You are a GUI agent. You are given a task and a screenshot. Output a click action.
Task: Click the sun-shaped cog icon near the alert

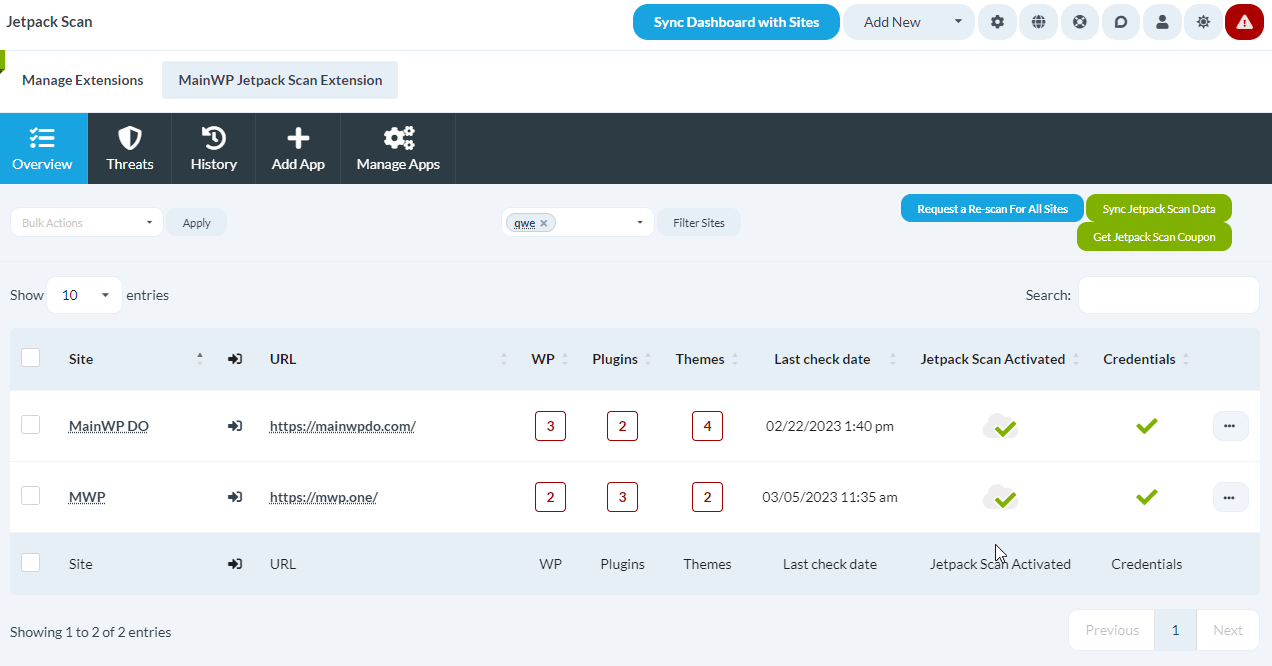tap(1203, 21)
